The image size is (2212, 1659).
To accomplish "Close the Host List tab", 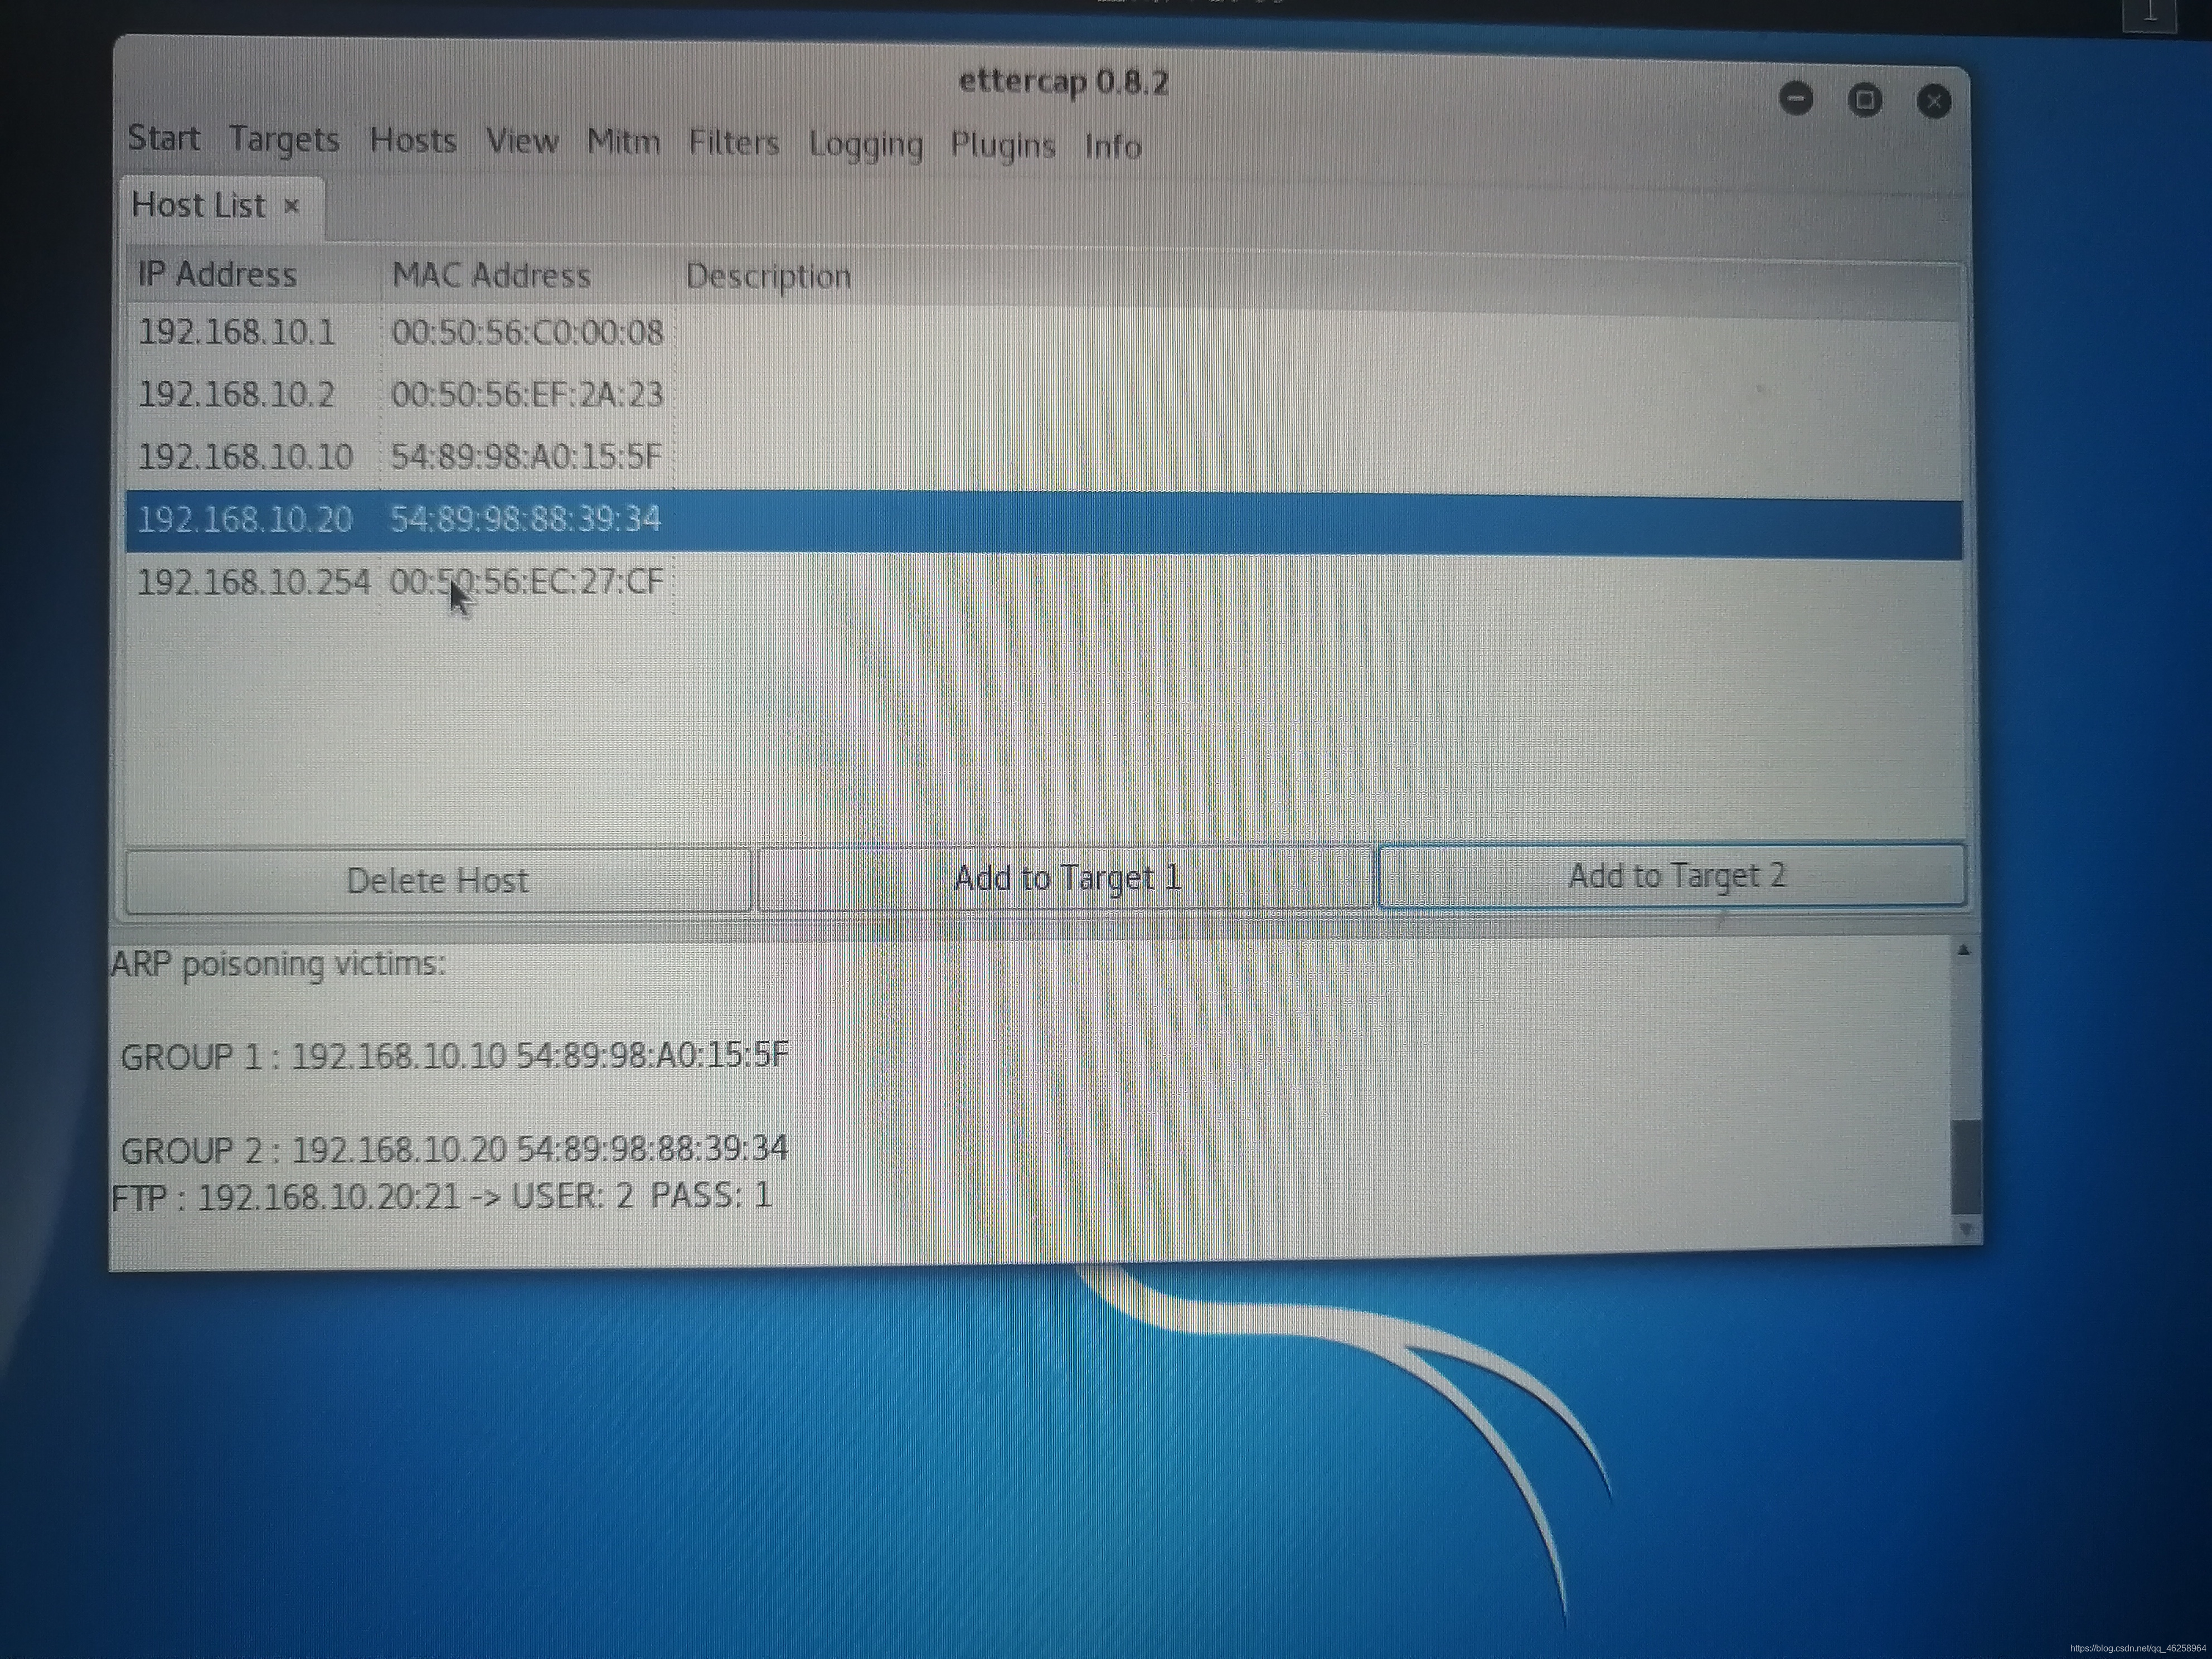I will 291,206.
